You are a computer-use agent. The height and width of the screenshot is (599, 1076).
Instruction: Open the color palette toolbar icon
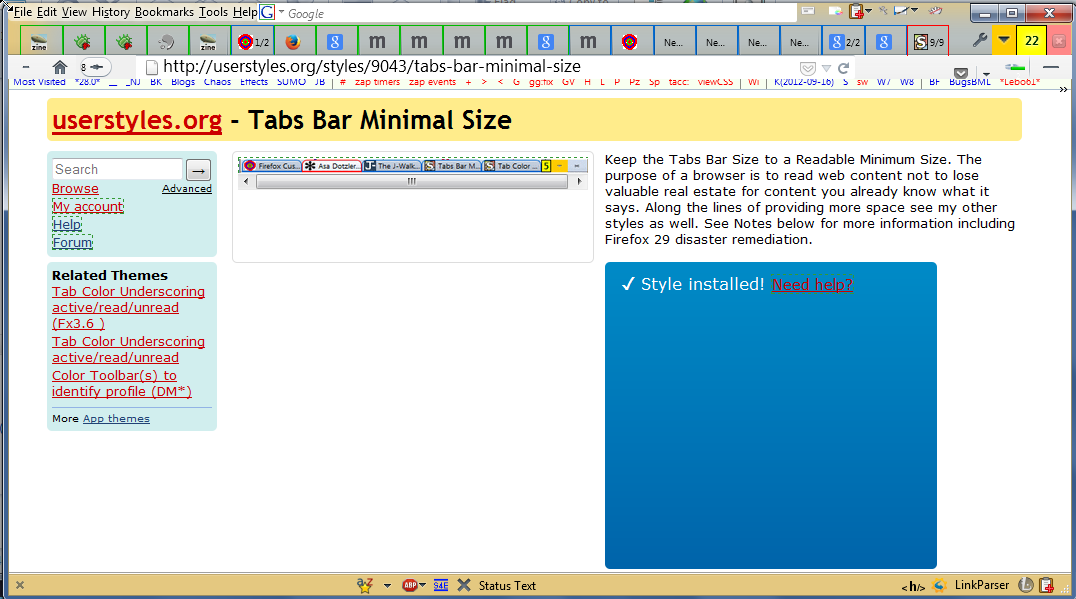(835, 11)
